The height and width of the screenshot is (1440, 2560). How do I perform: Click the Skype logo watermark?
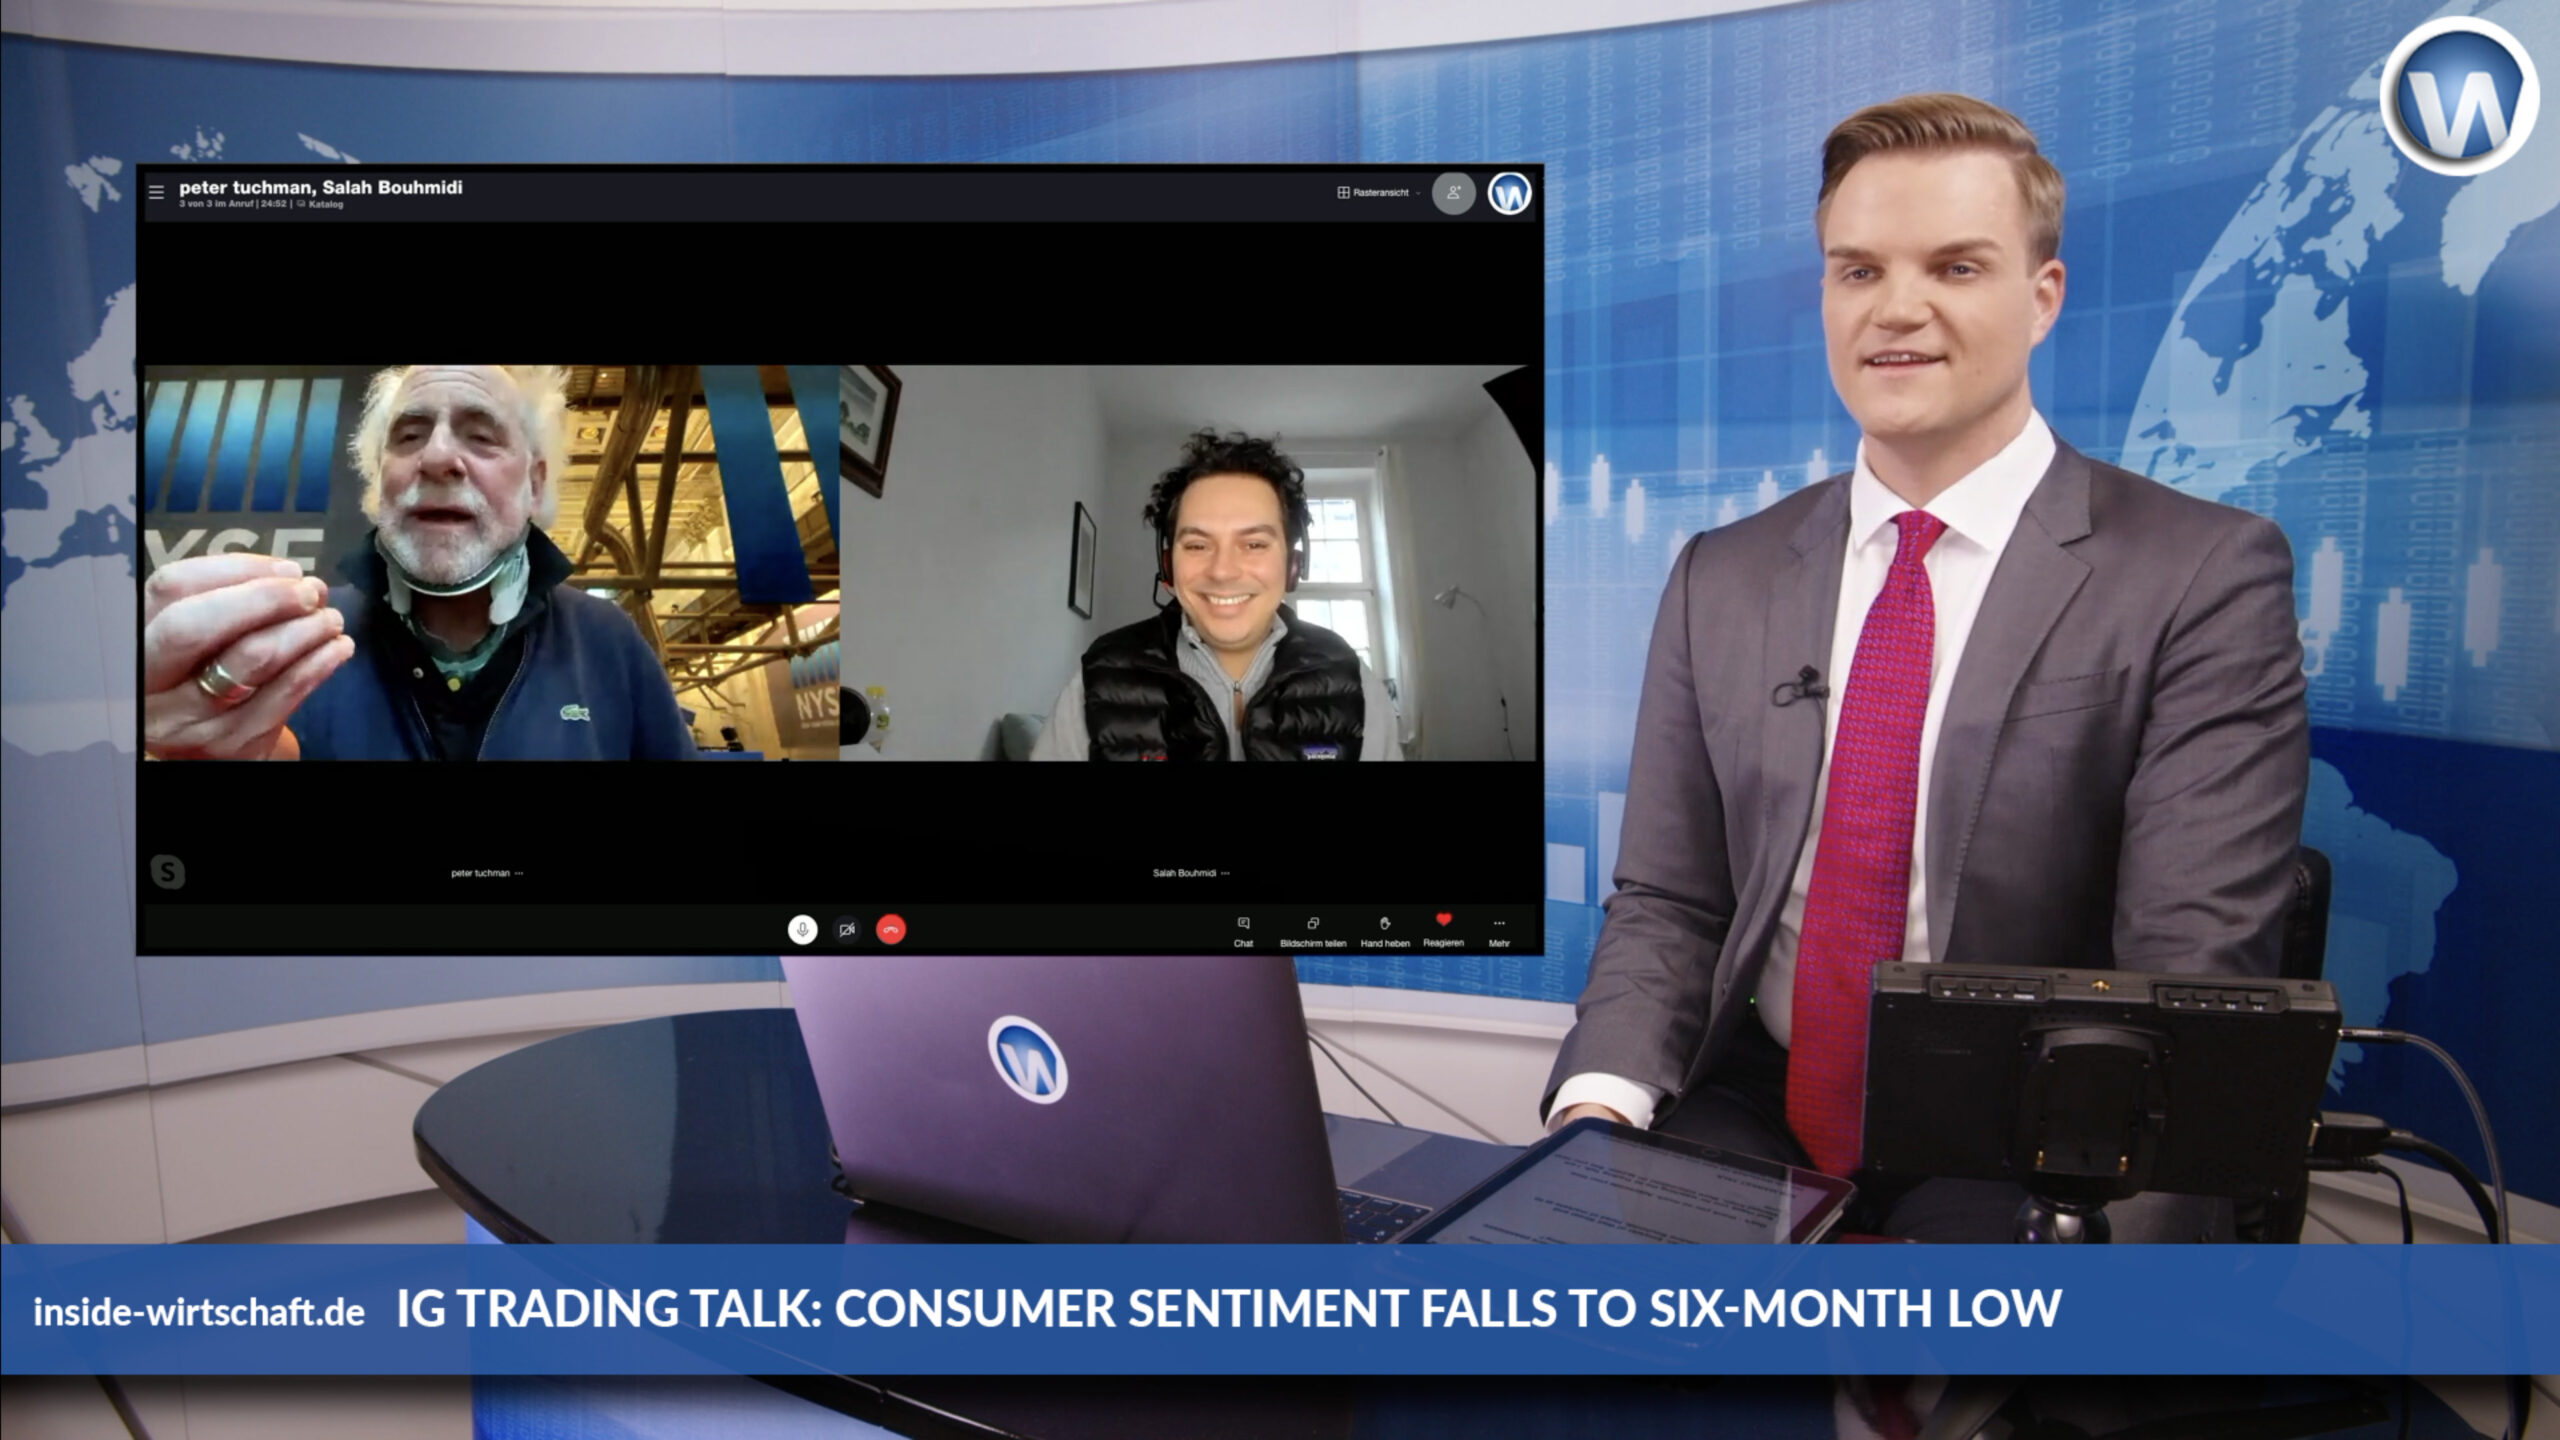(168, 872)
